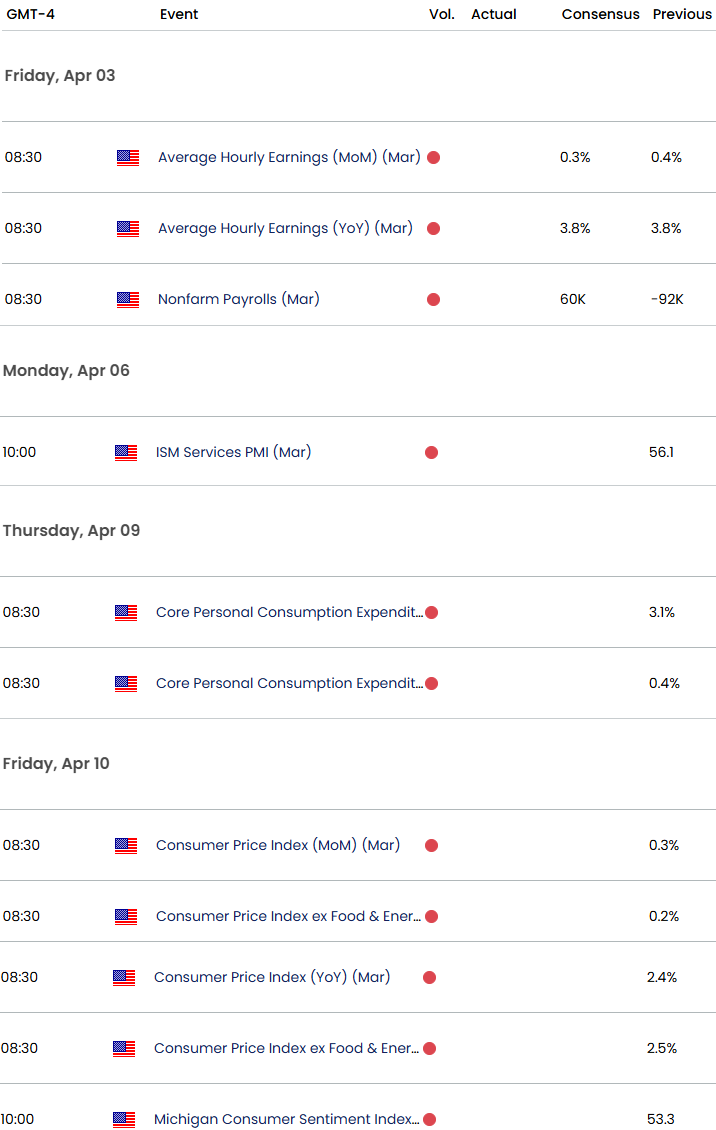Screen dimensions: 716x1130
Task: Click the Previous column header
Action: point(682,14)
